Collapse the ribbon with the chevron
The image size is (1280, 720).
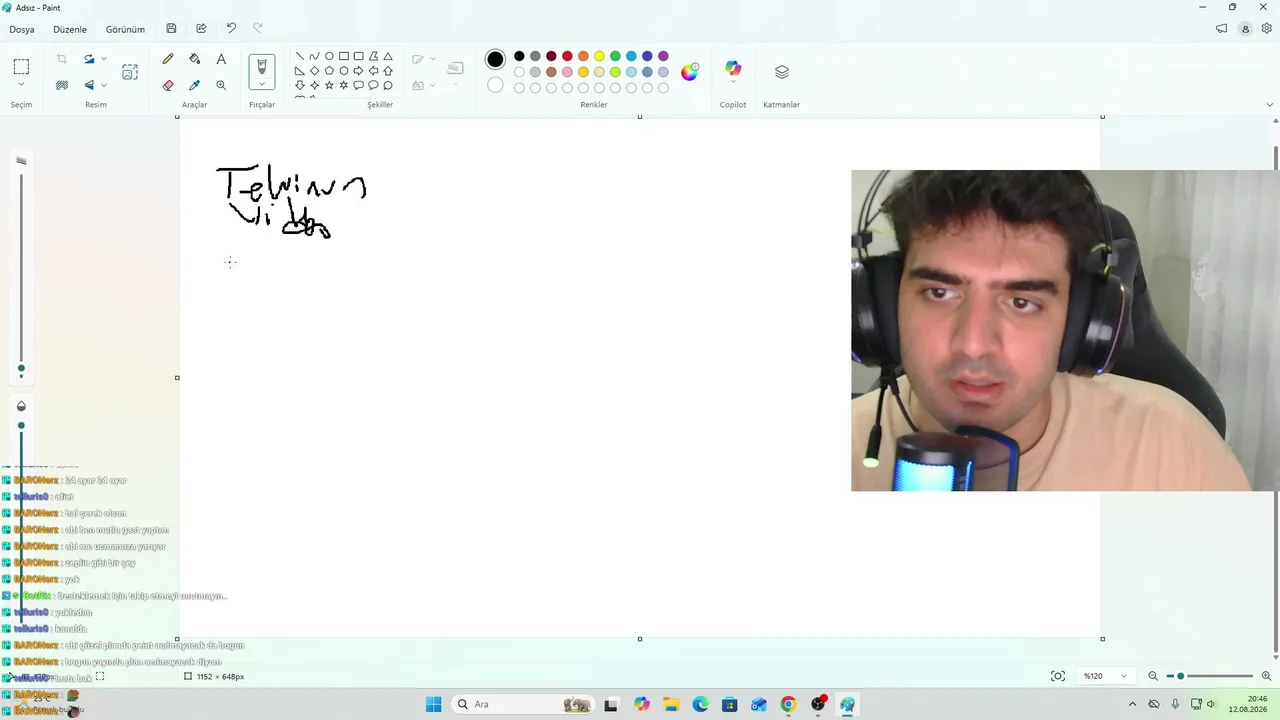[1270, 104]
